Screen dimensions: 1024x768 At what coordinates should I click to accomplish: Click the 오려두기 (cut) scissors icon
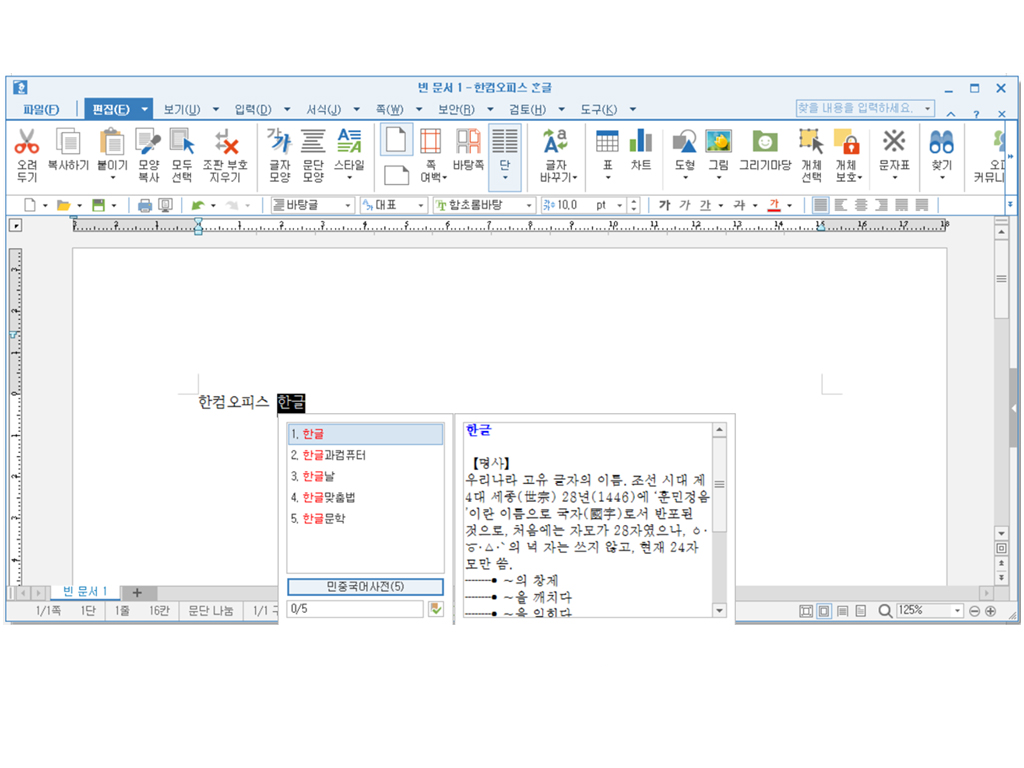click(27, 141)
